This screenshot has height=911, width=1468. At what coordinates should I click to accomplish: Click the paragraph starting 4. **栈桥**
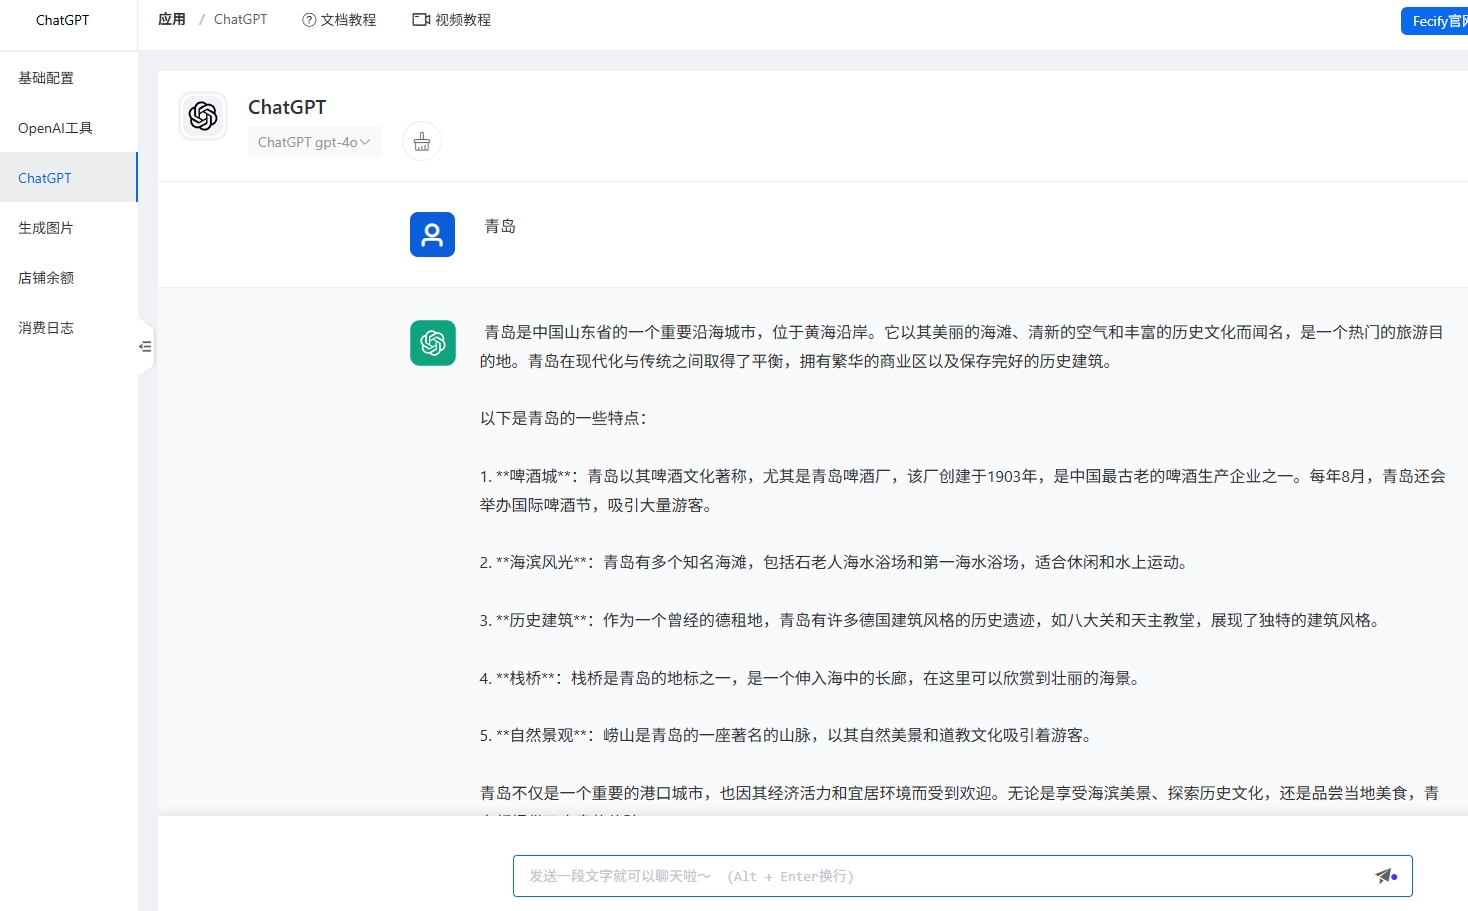811,678
